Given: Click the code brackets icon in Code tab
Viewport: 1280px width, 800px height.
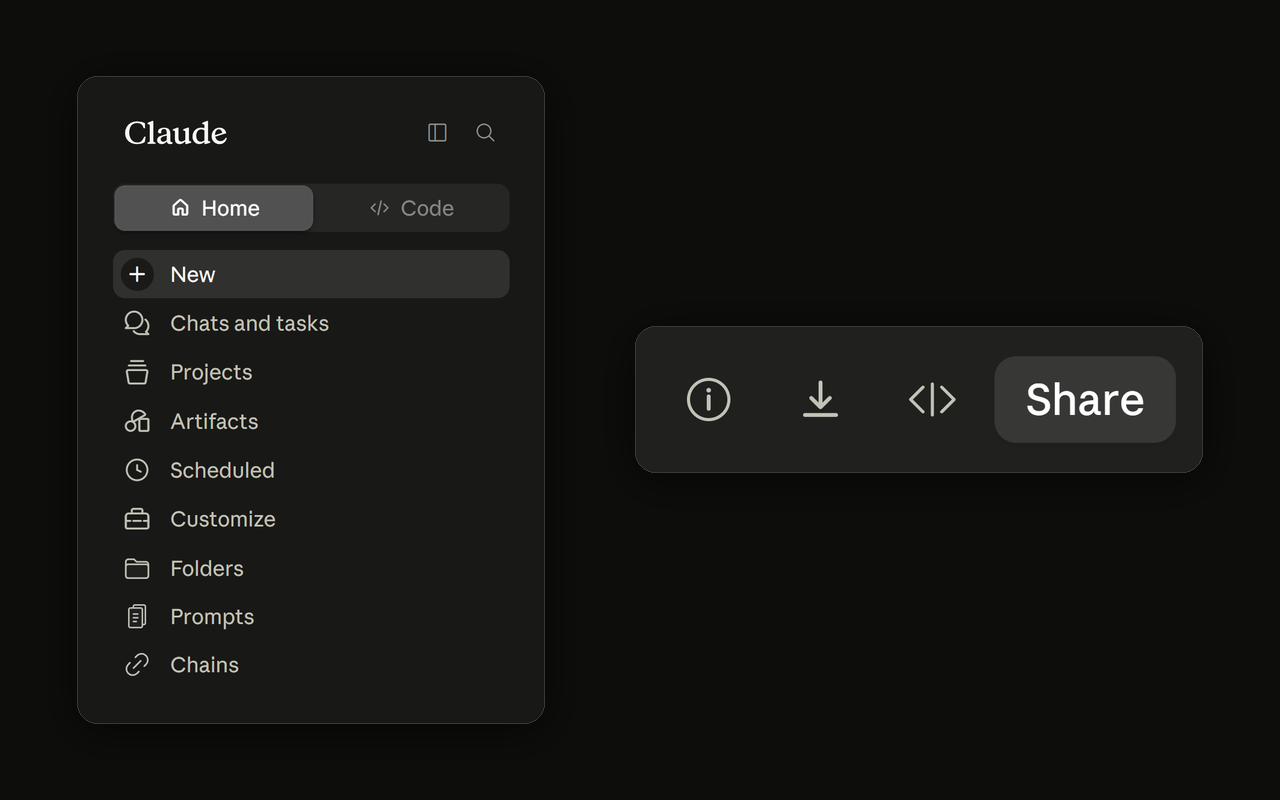Looking at the screenshot, I should [379, 208].
